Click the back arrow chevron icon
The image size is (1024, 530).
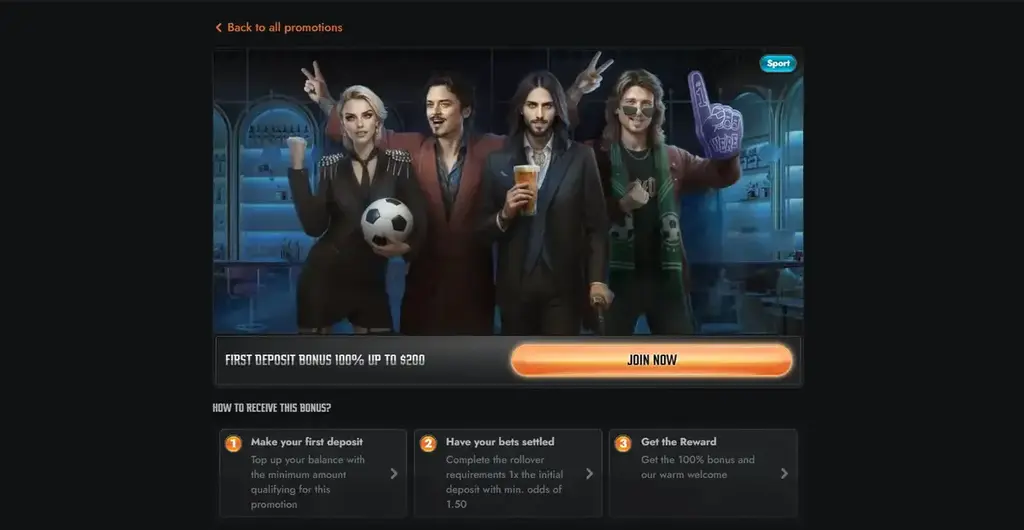pyautogui.click(x=219, y=27)
